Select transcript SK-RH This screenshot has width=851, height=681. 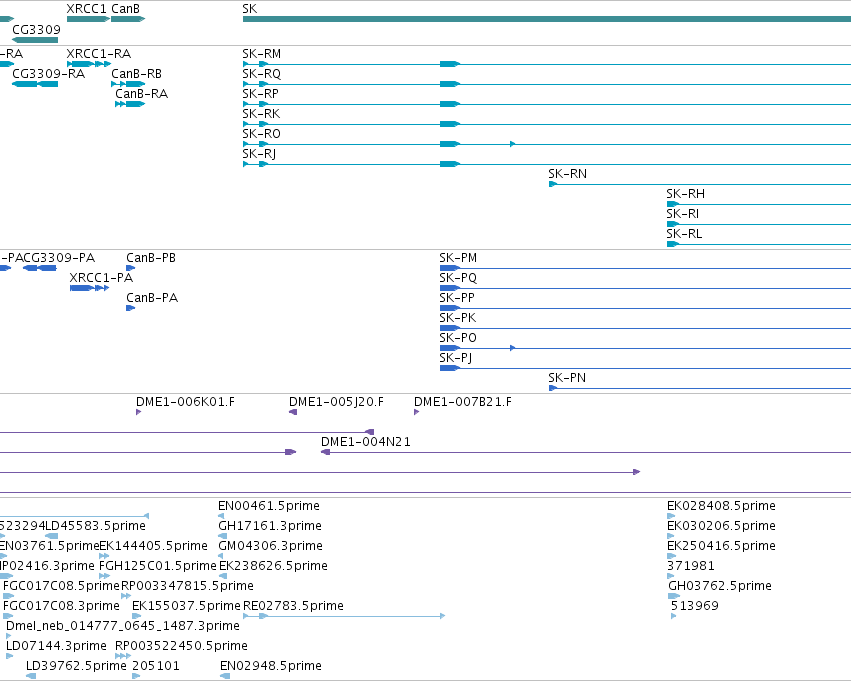tap(759, 204)
